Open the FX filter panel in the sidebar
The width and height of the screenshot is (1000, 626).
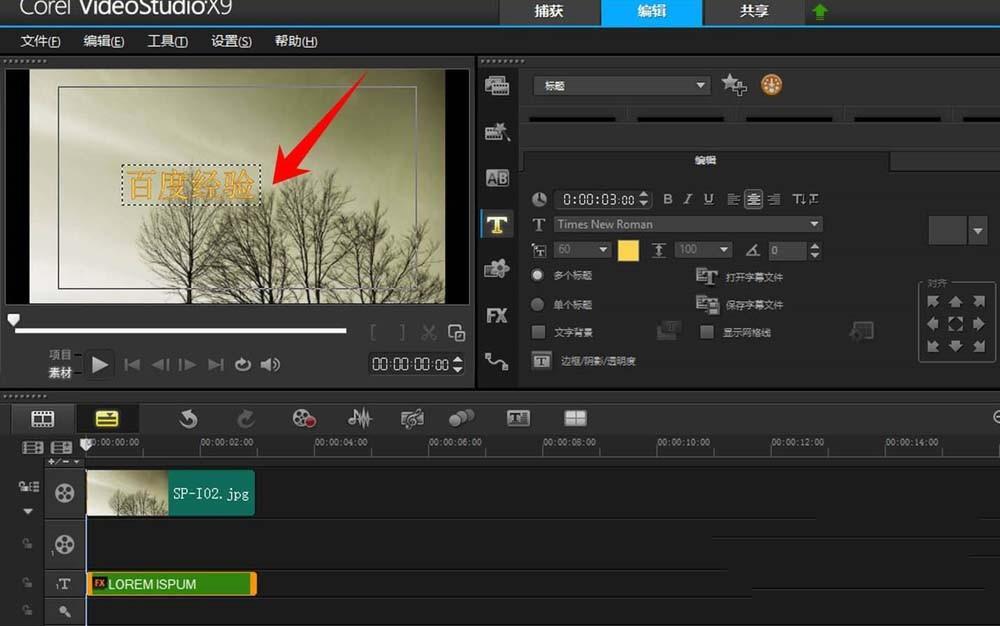(497, 315)
